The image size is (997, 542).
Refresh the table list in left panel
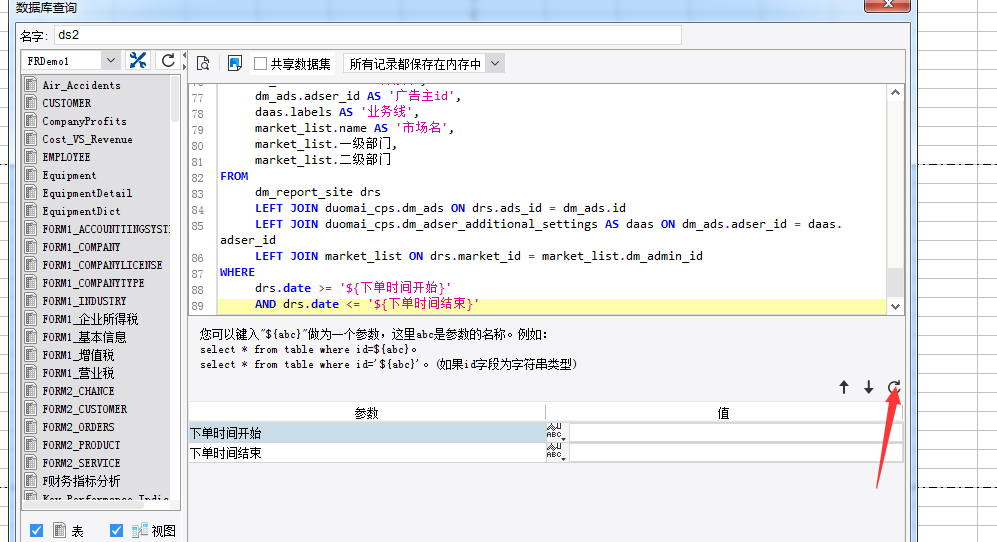[x=168, y=60]
